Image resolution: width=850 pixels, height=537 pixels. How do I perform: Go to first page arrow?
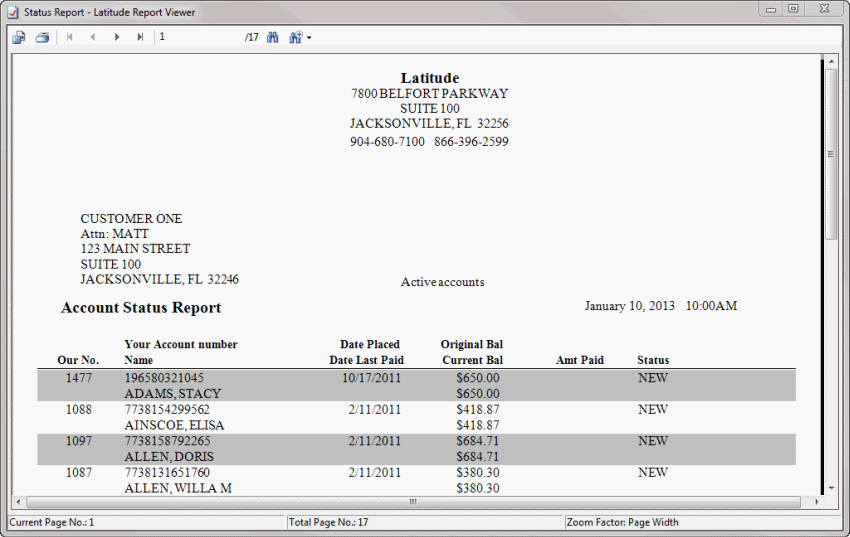pyautogui.click(x=69, y=37)
